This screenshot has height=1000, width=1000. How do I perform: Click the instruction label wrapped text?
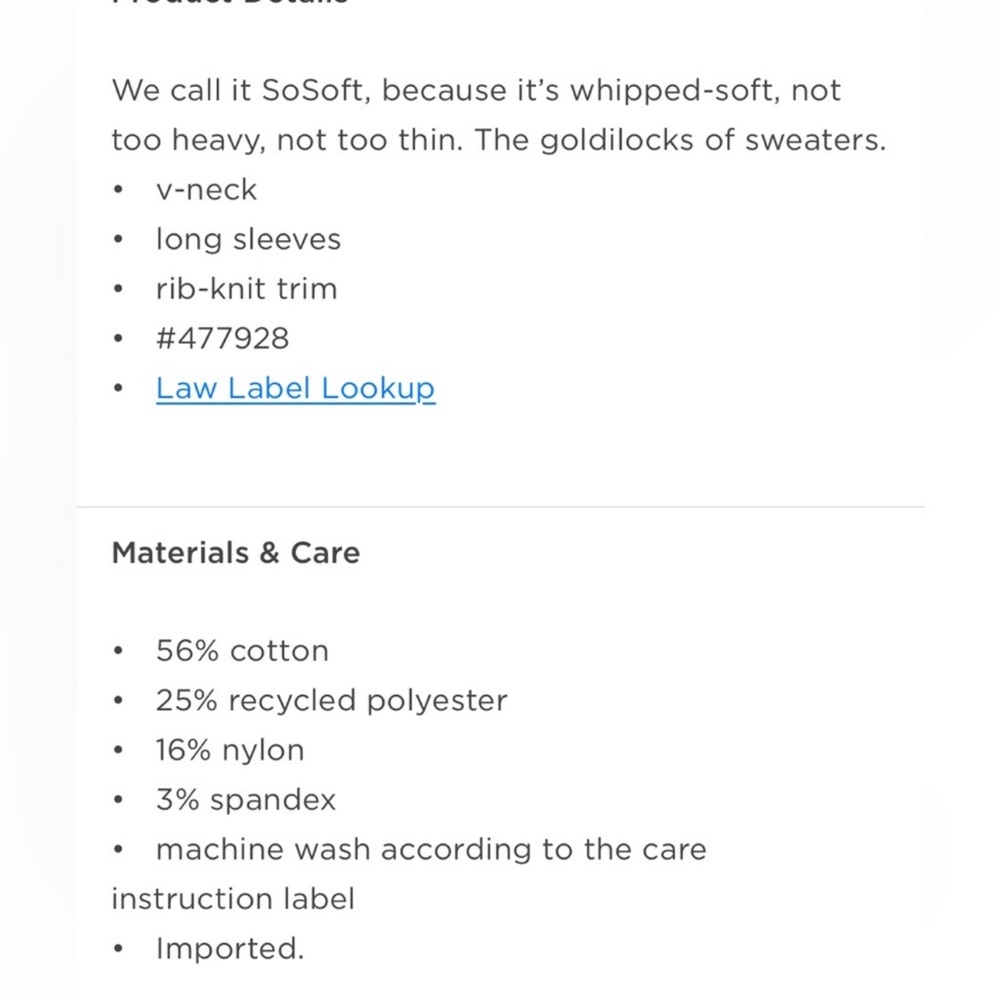(x=233, y=899)
